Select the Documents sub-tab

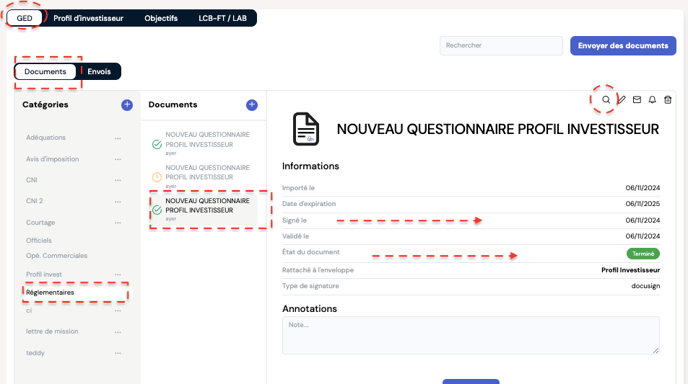point(45,72)
